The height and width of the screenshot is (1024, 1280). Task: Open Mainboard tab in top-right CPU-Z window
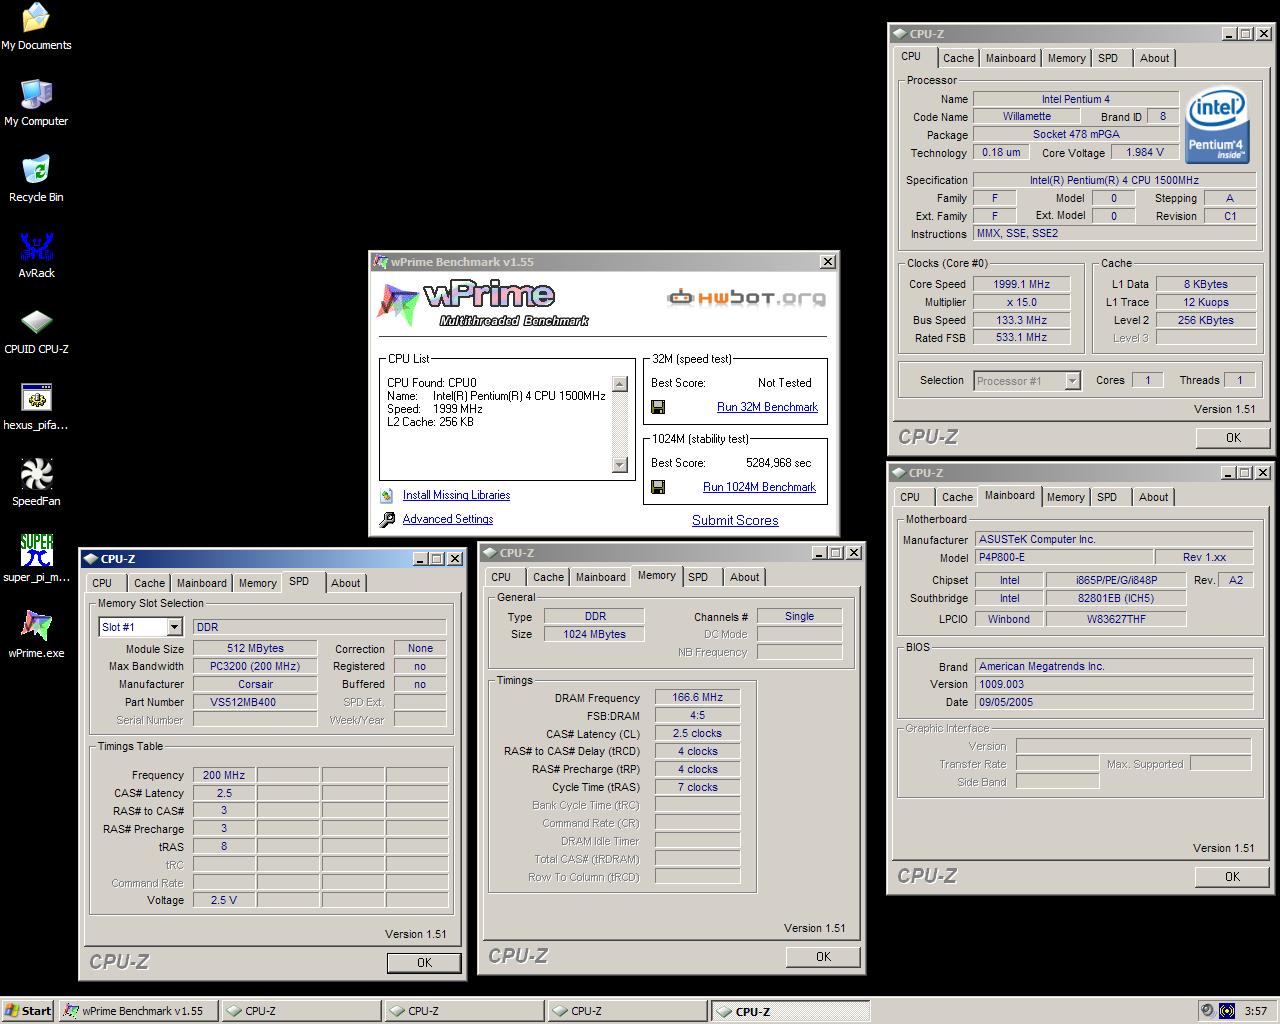click(x=1011, y=58)
